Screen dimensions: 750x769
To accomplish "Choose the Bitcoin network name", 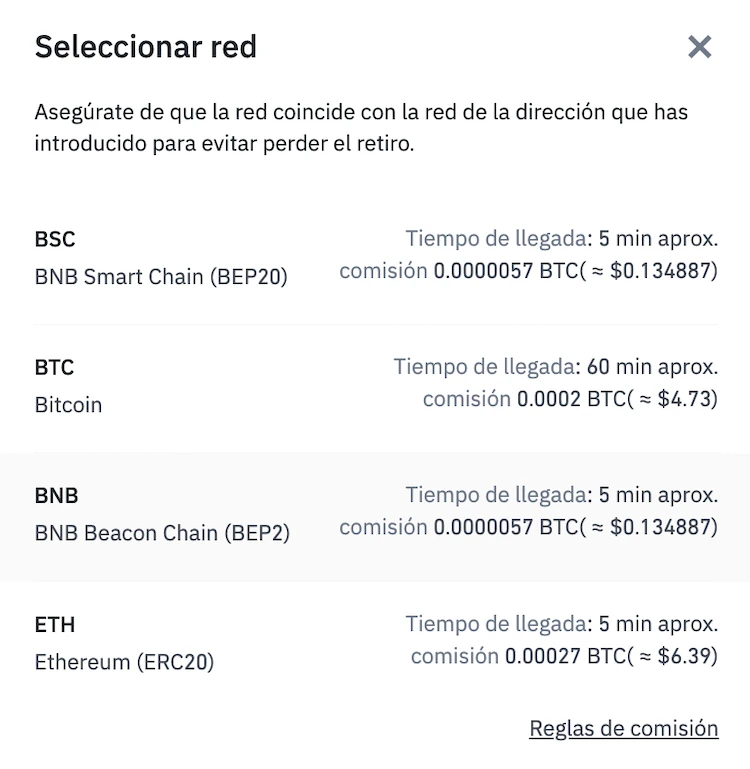I will pyautogui.click(x=68, y=405).
